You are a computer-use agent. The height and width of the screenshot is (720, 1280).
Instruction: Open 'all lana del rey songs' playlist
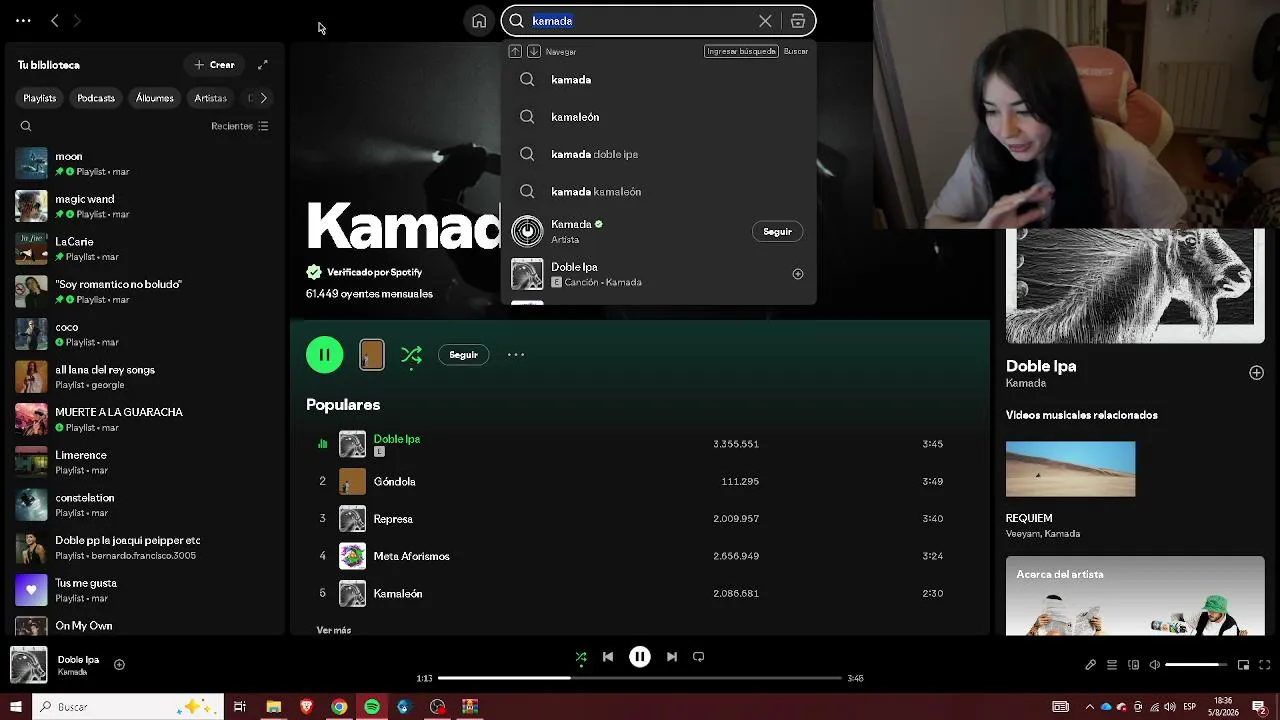145,377
